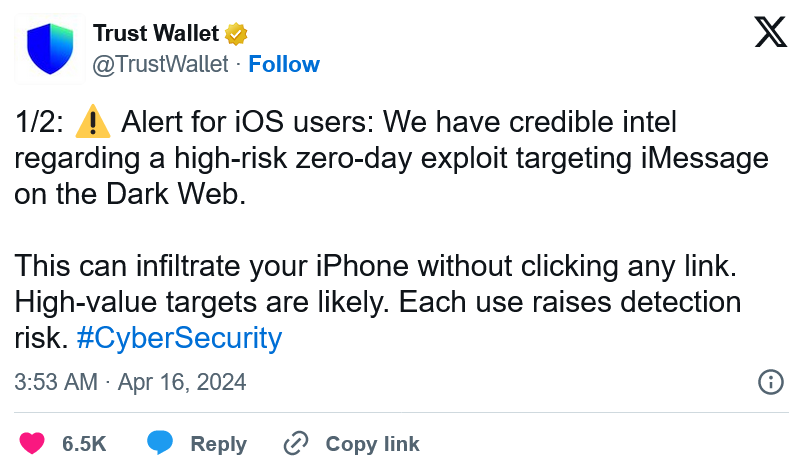Screen dimensions: 801x466
Task: Like the post with heart icon
Action: pyautogui.click(x=32, y=443)
